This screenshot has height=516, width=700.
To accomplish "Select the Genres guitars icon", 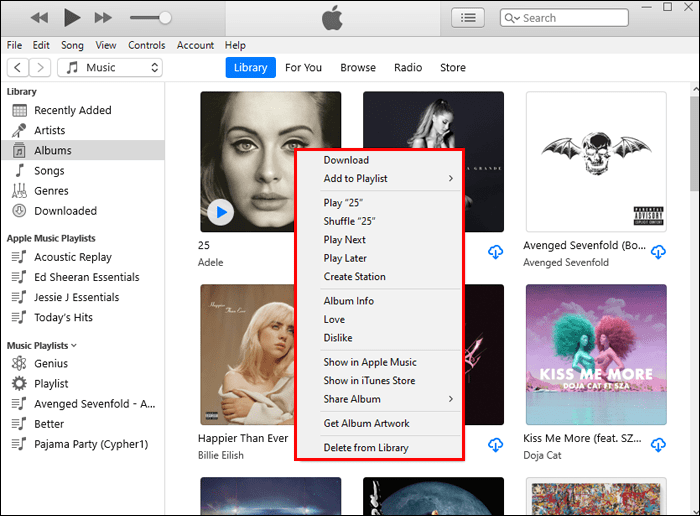I will point(19,191).
